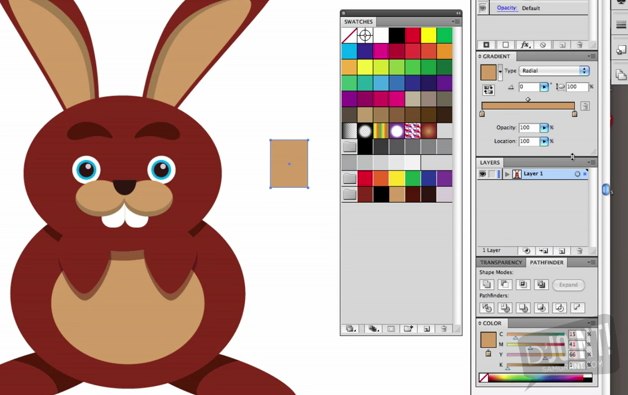The image size is (628, 395).
Task: Click the Swatches panel tab
Action: pyautogui.click(x=358, y=22)
